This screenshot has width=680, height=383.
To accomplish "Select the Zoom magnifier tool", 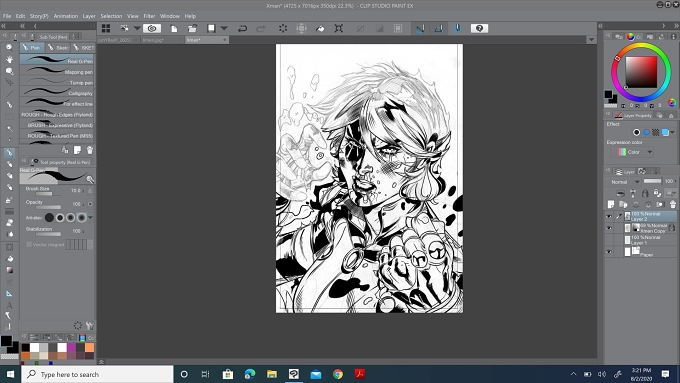I will tap(9, 47).
